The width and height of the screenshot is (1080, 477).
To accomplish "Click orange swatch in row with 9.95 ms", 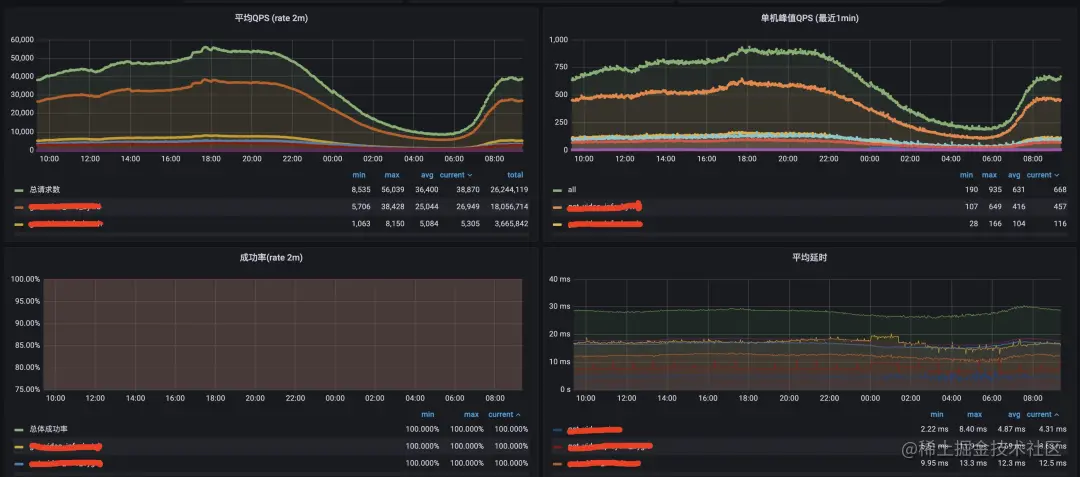I will pyautogui.click(x=557, y=463).
